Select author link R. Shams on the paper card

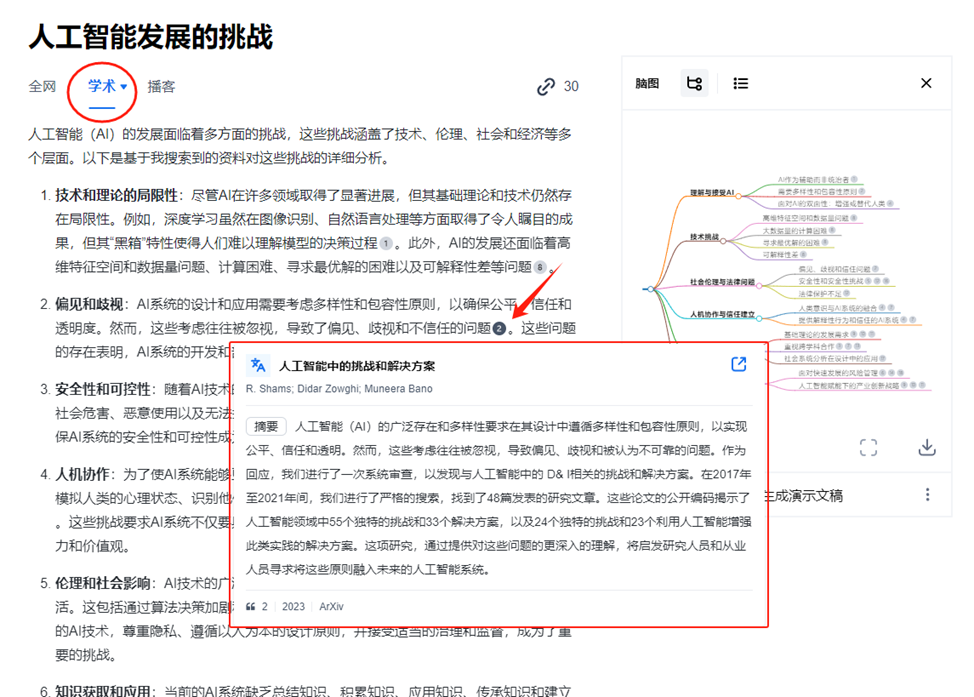pyautogui.click(x=262, y=389)
